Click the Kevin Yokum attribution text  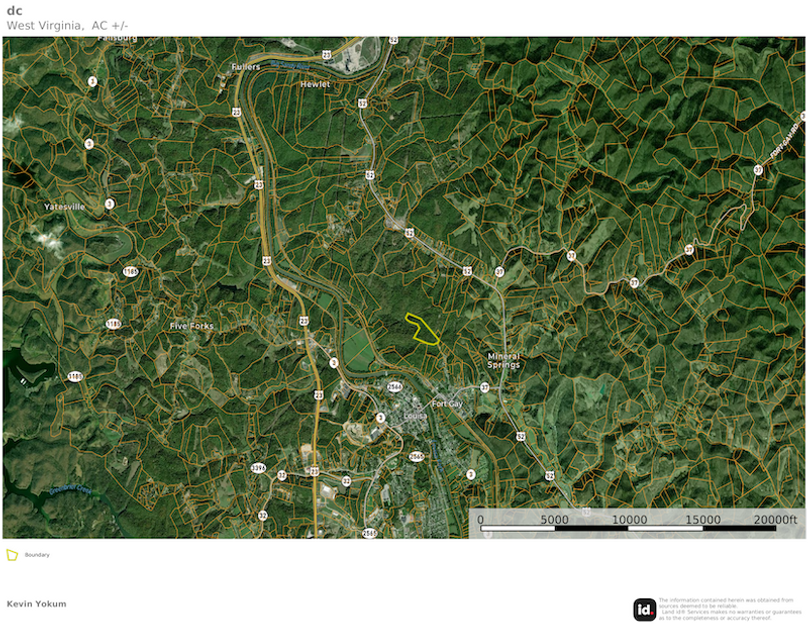click(x=36, y=603)
